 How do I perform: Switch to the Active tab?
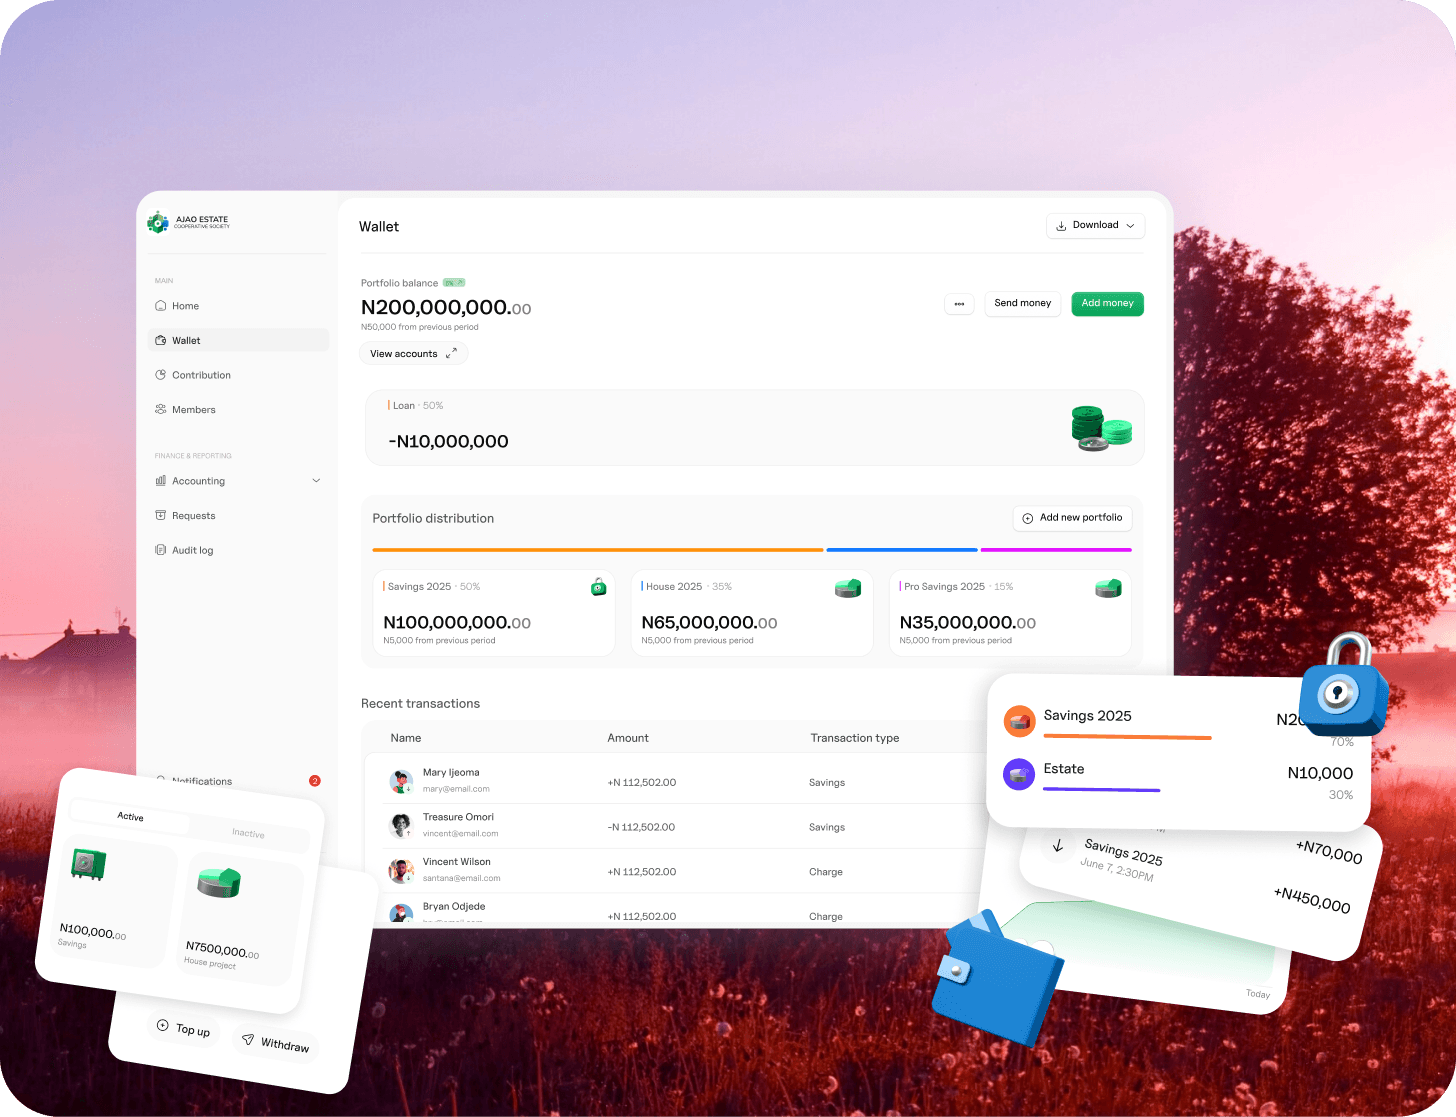click(x=130, y=817)
